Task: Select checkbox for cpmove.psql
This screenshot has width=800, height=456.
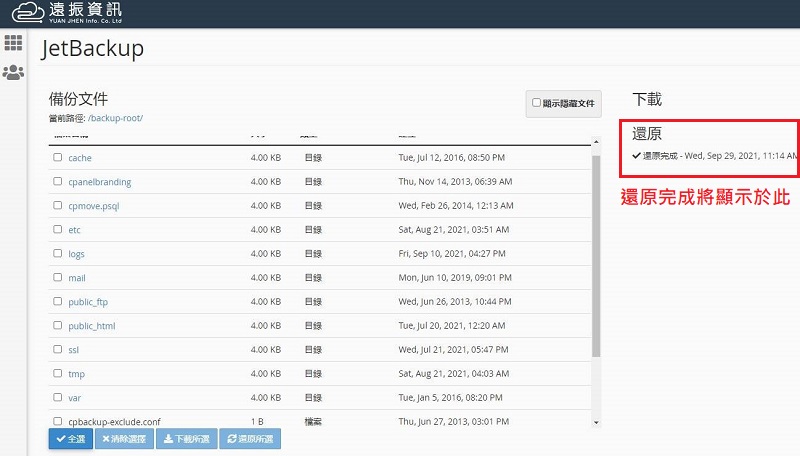Action: click(x=58, y=205)
